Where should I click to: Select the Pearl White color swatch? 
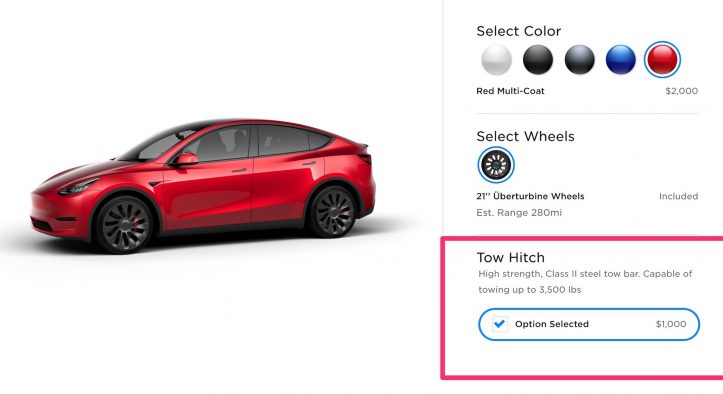tap(496, 60)
